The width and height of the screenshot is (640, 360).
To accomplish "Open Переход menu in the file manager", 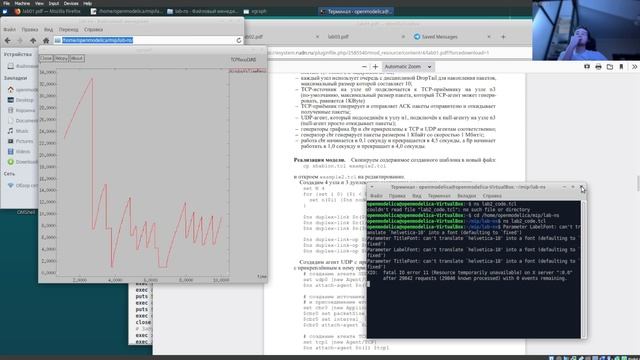I will pyautogui.click(x=69, y=29).
